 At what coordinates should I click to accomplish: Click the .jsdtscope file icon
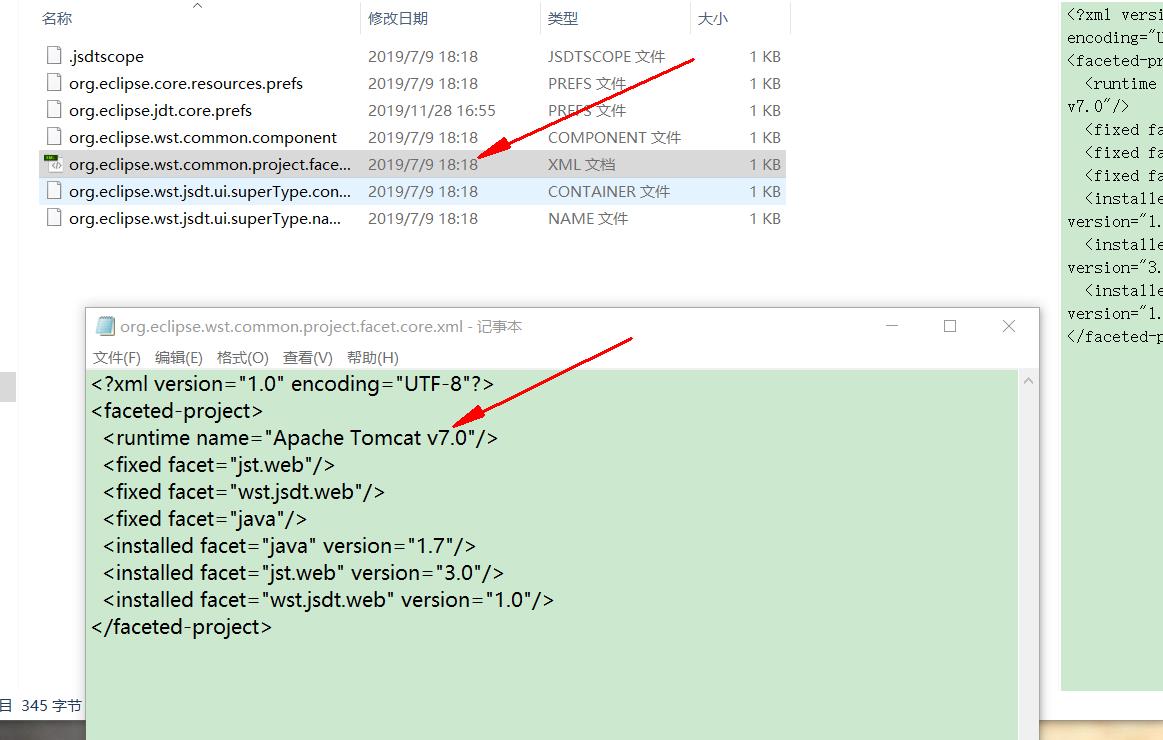53,56
